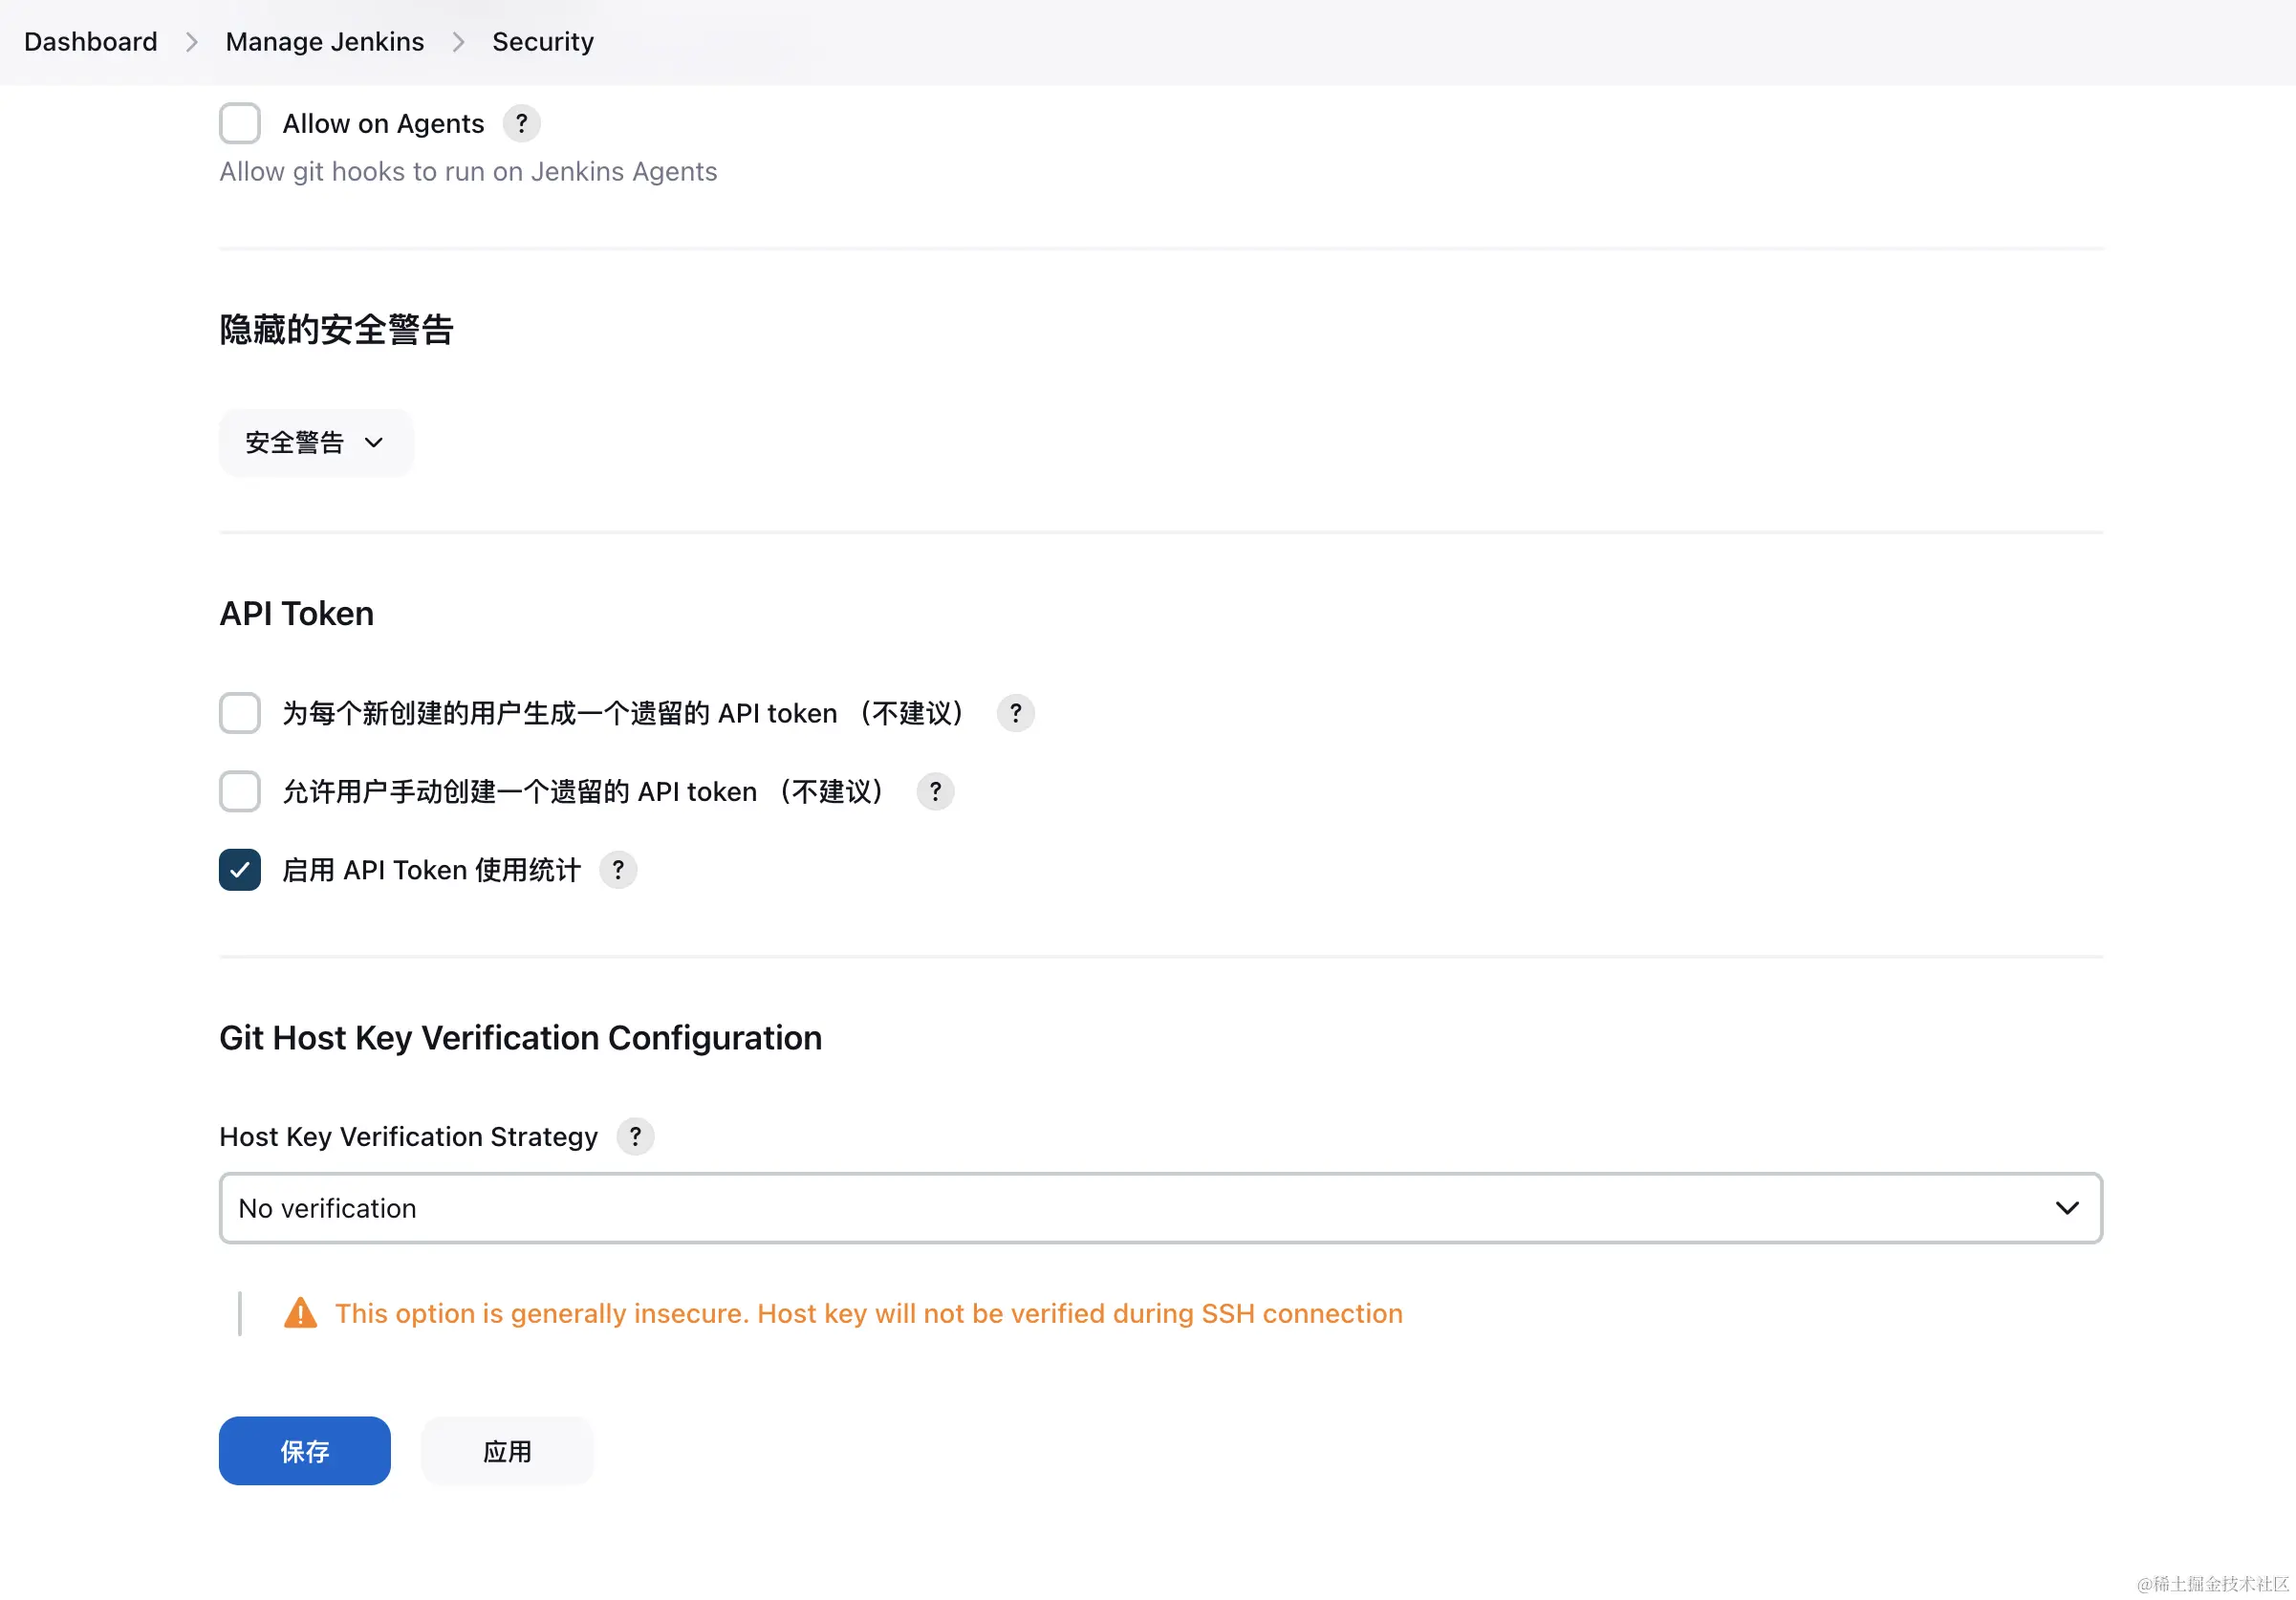Open help for legacy API token generation option
Viewport: 2296px width, 1600px height.
tap(1014, 713)
